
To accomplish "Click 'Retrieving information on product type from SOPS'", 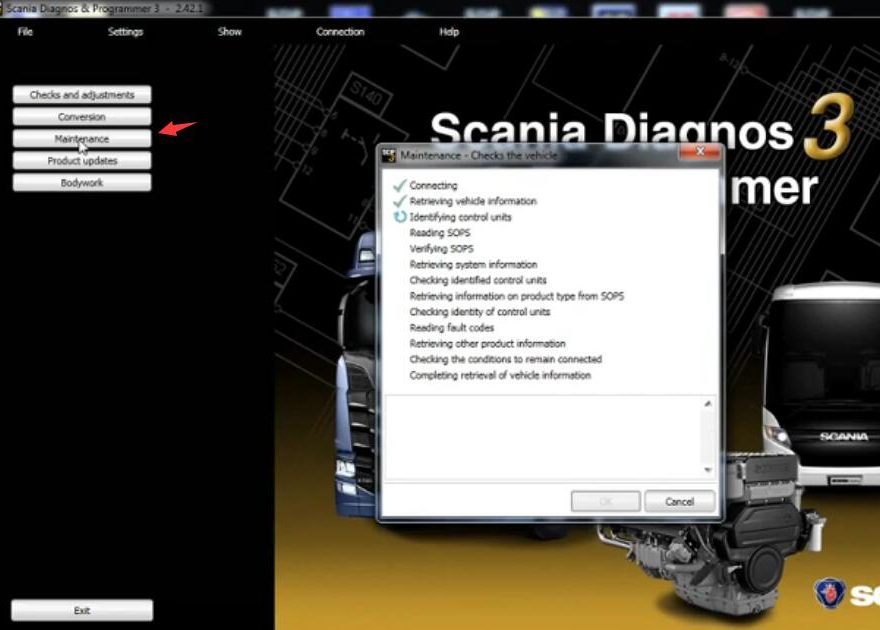I will click(x=516, y=296).
